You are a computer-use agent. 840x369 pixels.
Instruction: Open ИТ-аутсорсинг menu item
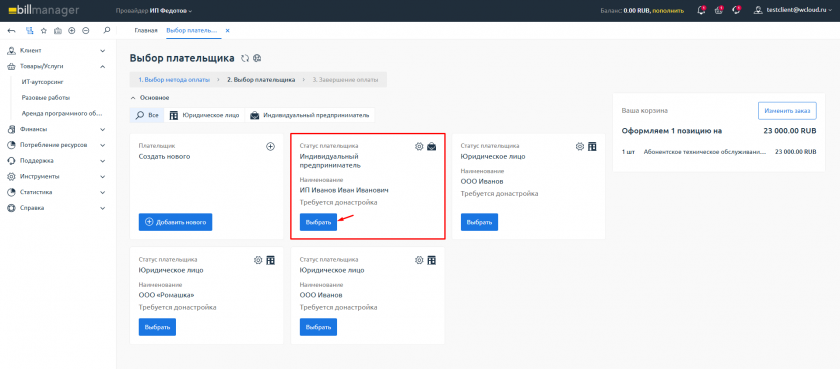tap(43, 82)
